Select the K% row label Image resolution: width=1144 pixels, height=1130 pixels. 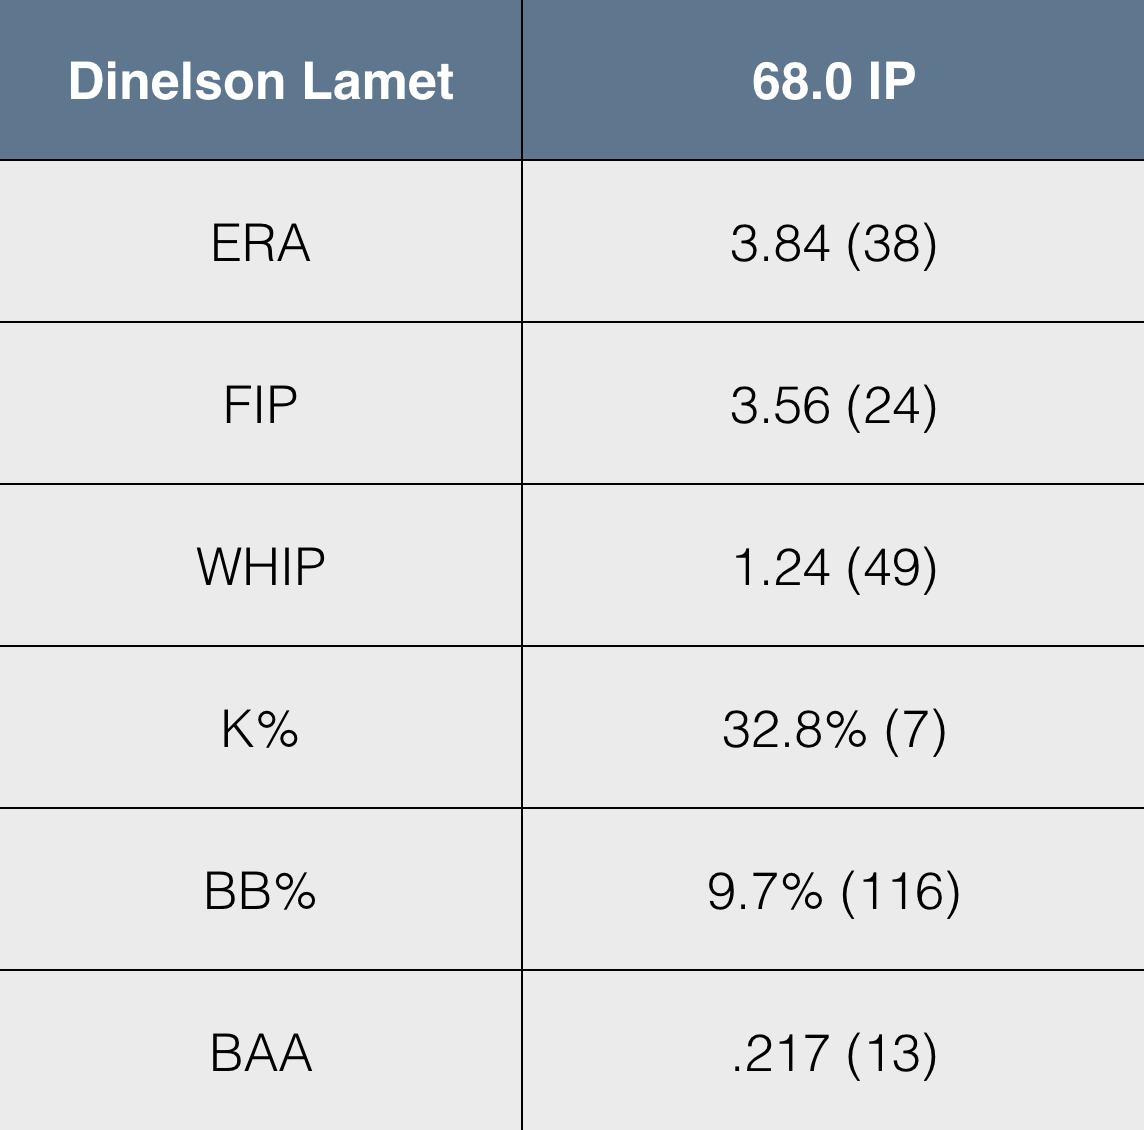point(260,729)
